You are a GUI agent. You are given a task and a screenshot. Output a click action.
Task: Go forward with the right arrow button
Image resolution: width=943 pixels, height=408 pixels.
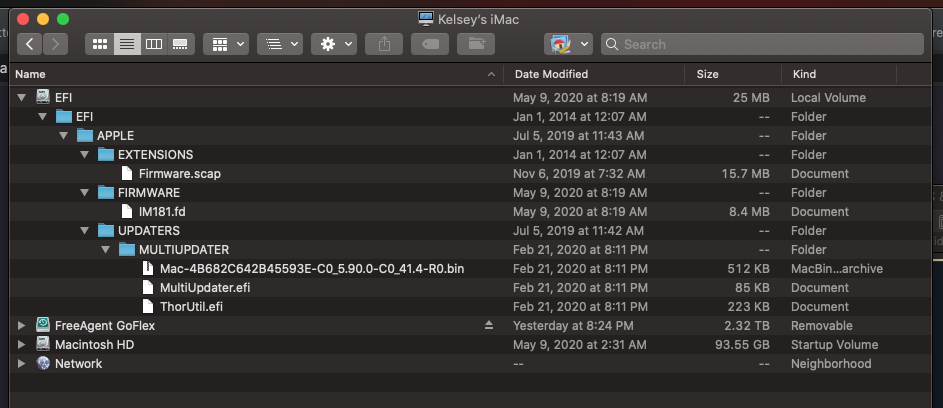55,44
